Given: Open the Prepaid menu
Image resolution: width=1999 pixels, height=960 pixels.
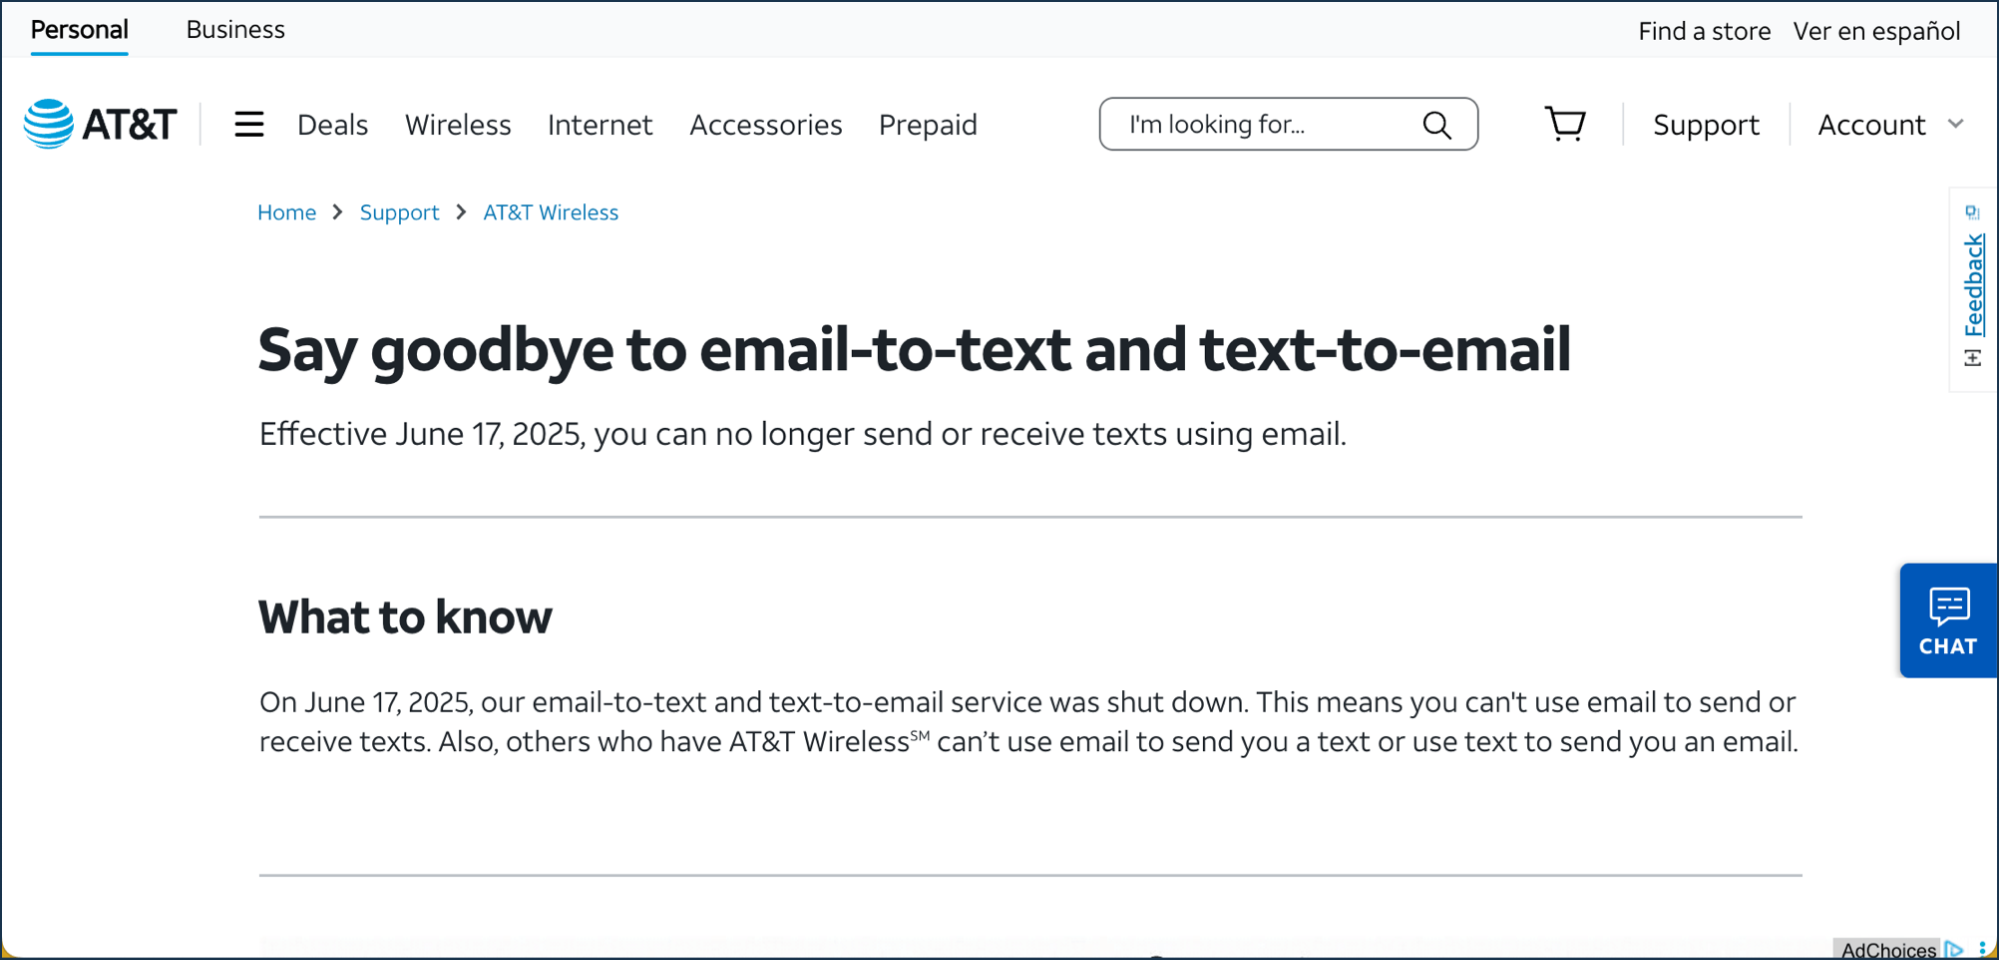Looking at the screenshot, I should [927, 125].
